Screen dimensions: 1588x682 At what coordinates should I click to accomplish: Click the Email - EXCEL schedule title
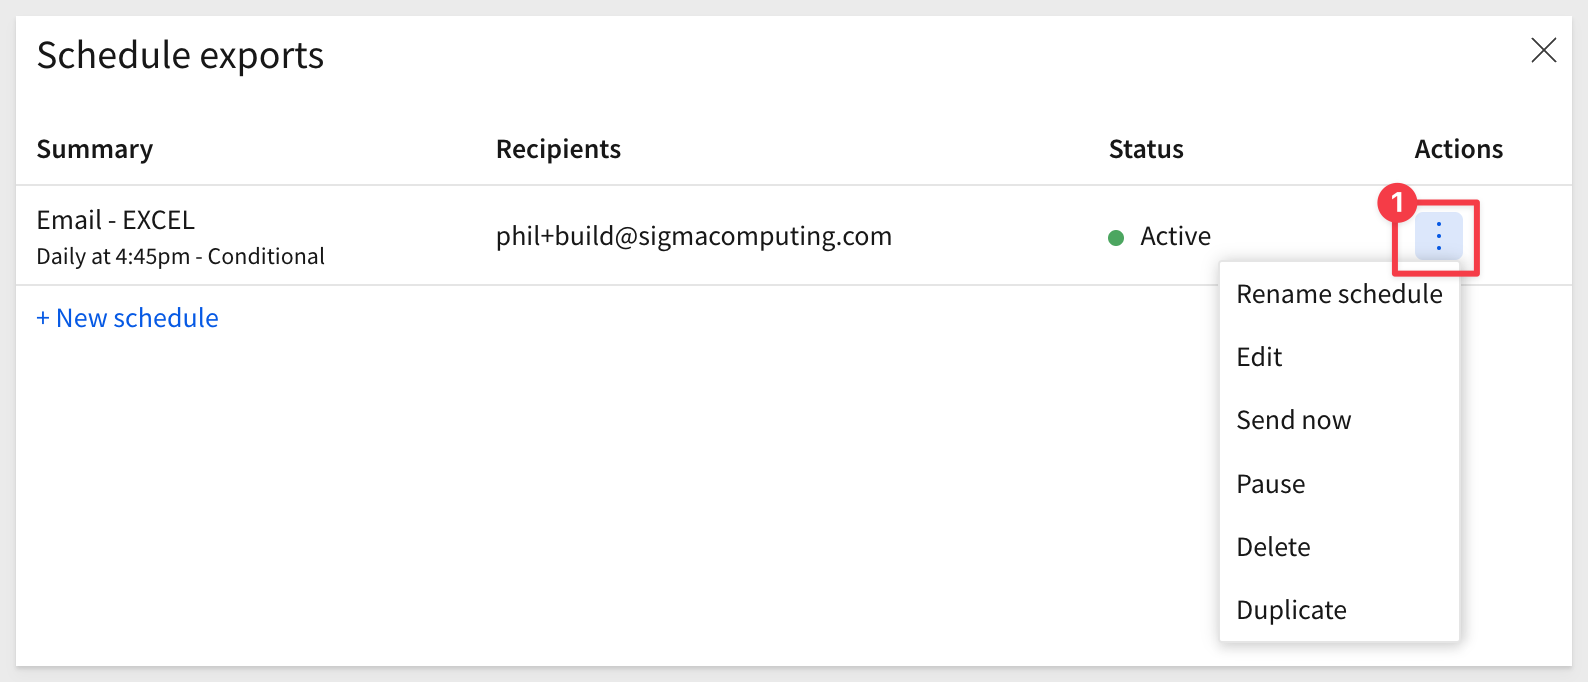tap(115, 220)
